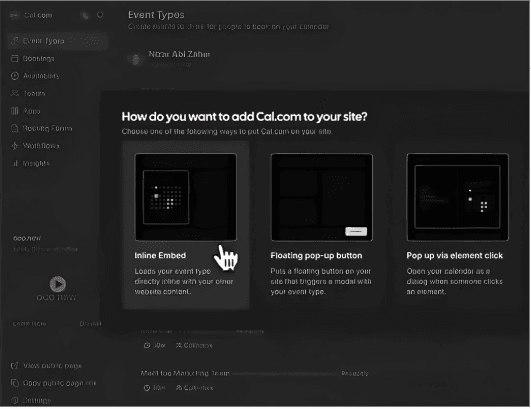The image size is (531, 409).
Task: Click the Collective badge in the Marketing Team row
Action: pos(194,388)
